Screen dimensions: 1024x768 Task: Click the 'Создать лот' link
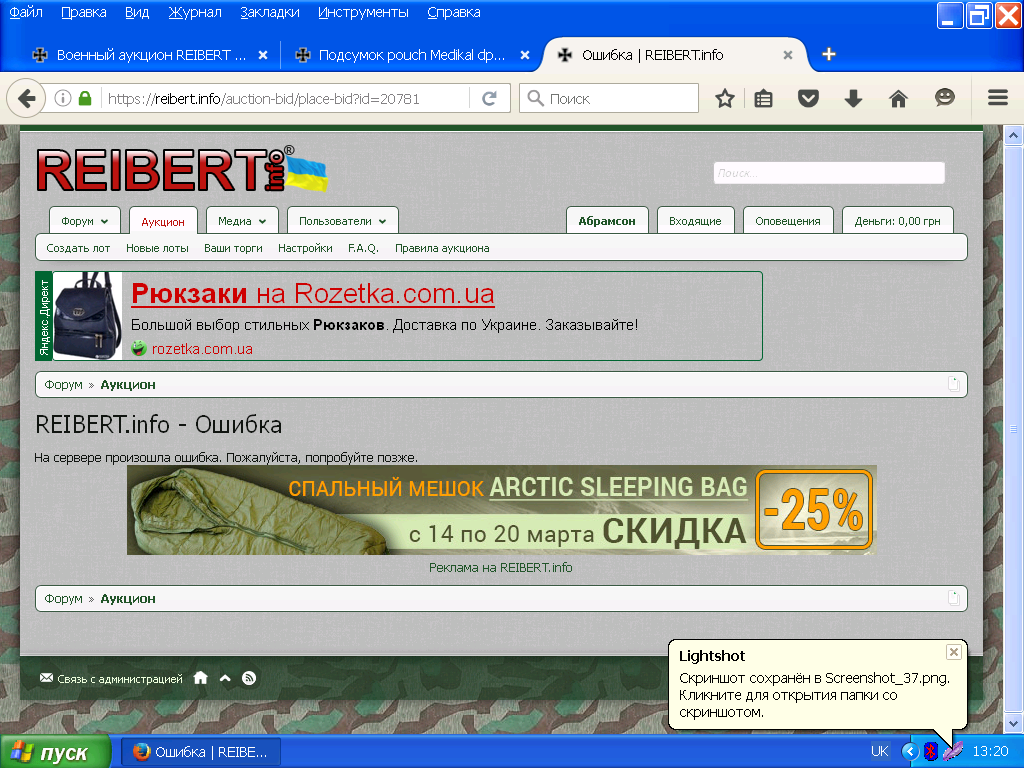[x=78, y=248]
